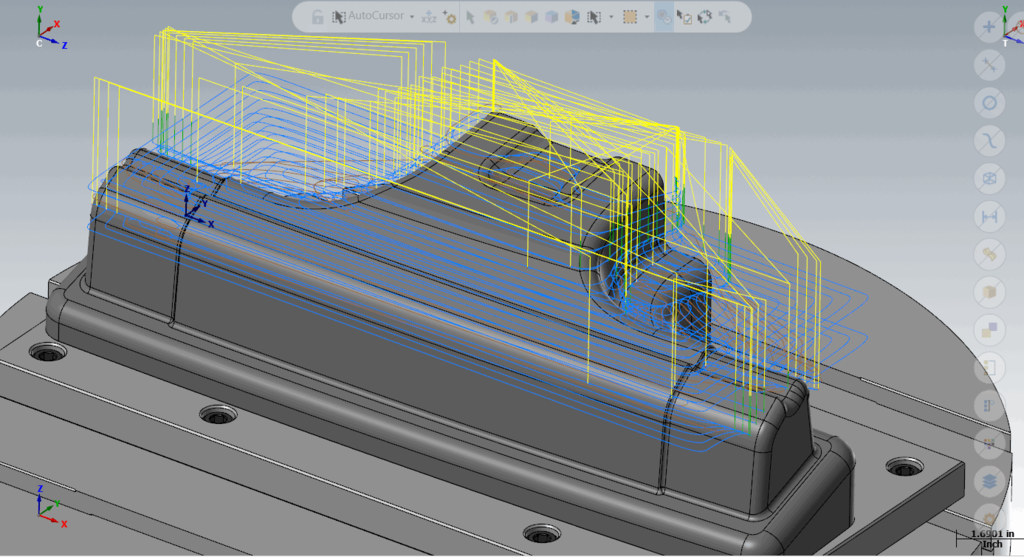Viewport: 1024px width, 557px height.
Task: Click the invert selection circular arrows
Action: 705,17
